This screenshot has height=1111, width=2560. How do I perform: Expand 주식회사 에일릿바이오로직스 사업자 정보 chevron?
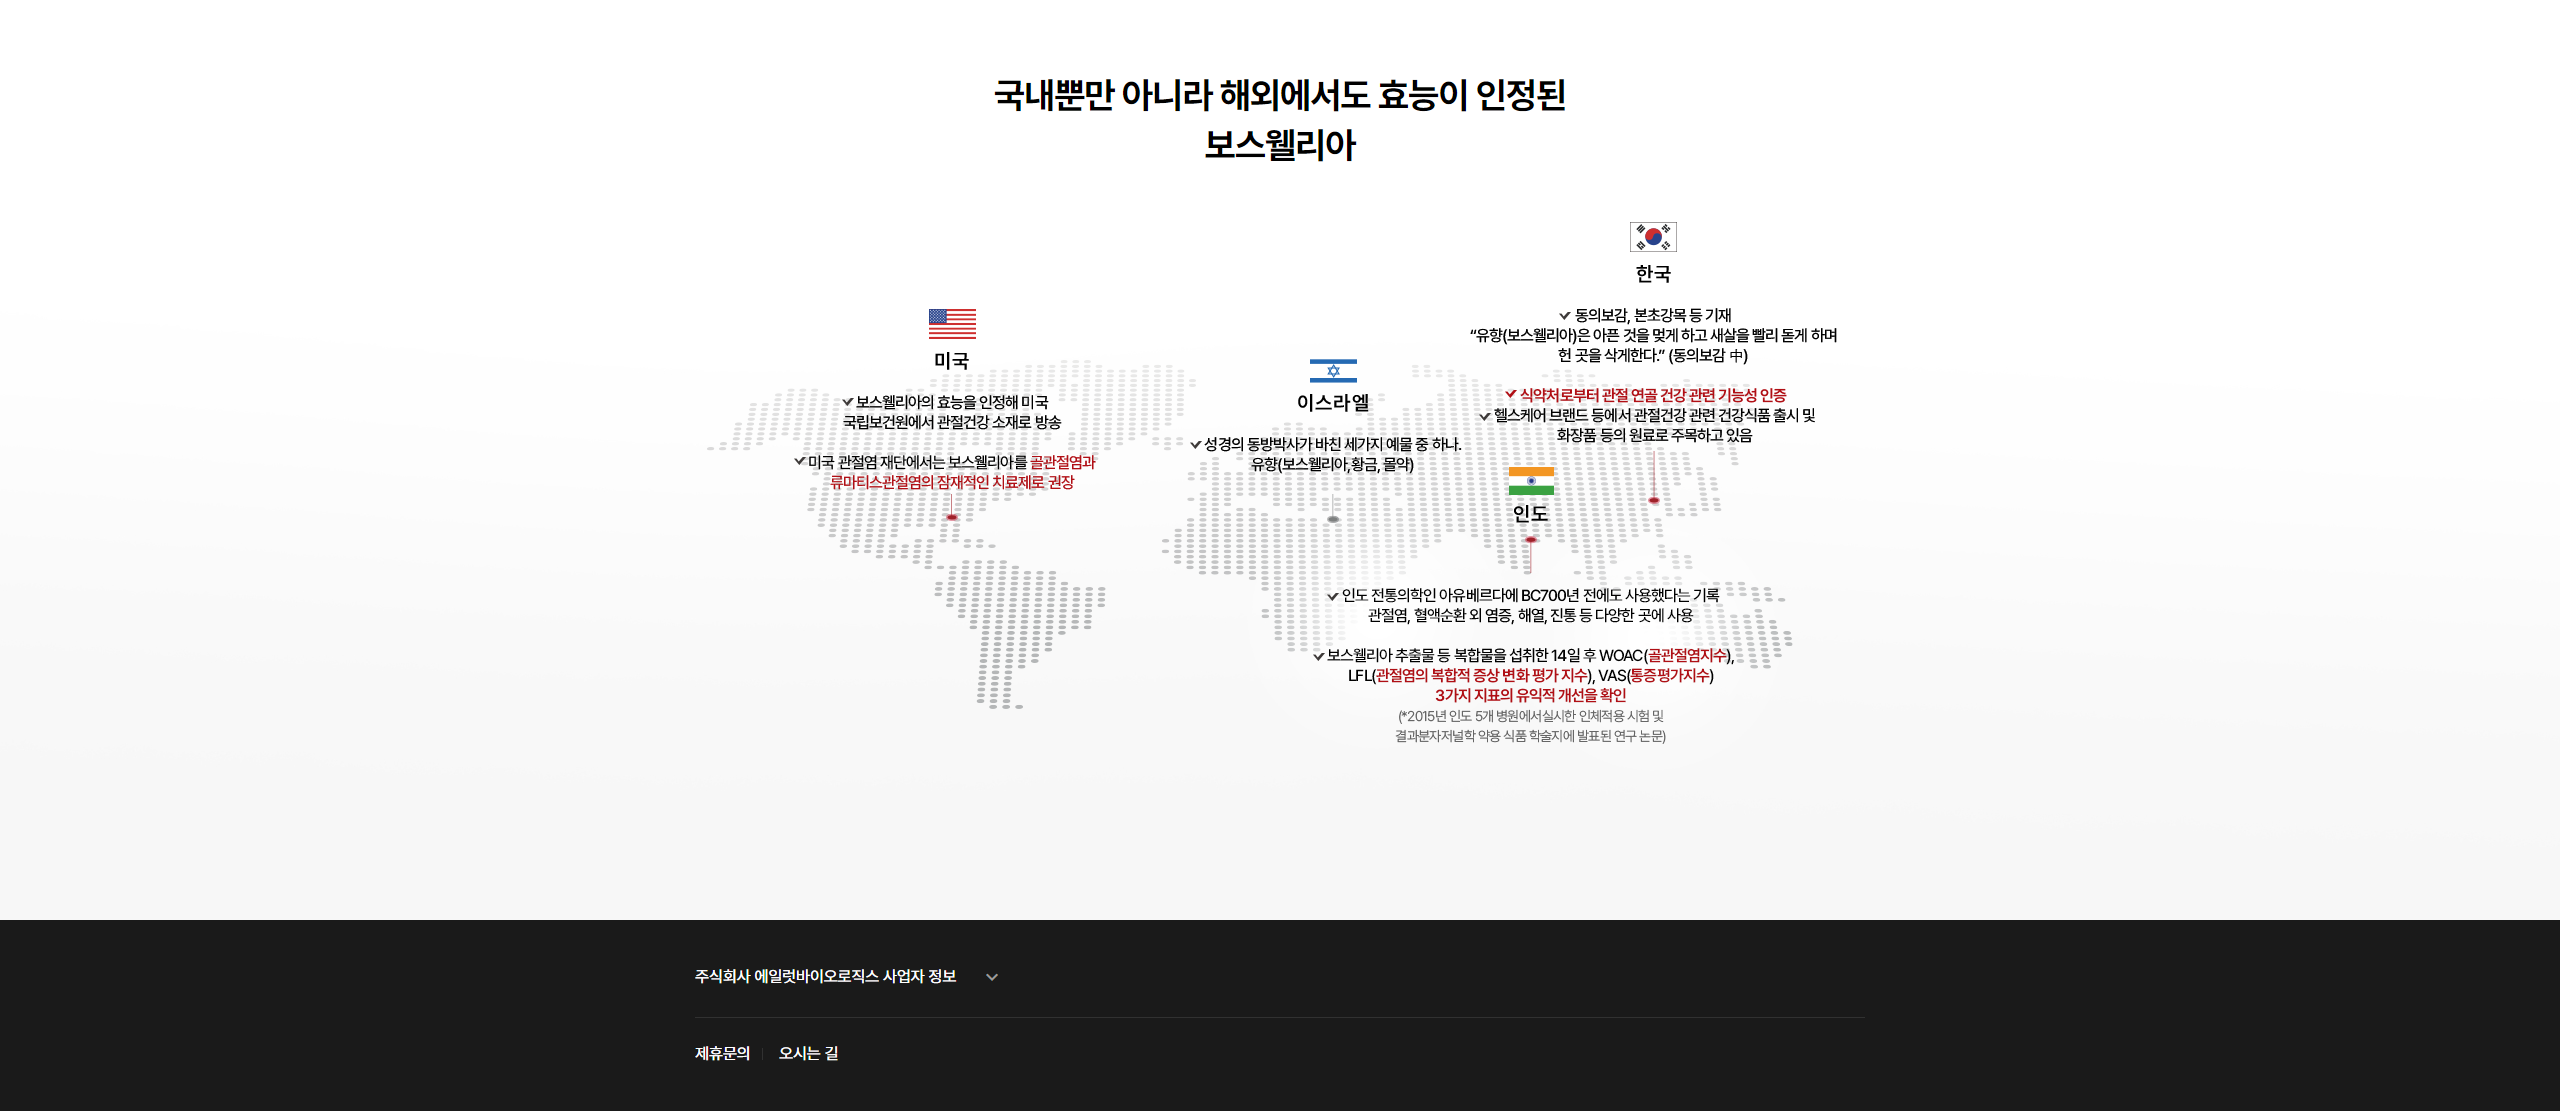coord(992,977)
